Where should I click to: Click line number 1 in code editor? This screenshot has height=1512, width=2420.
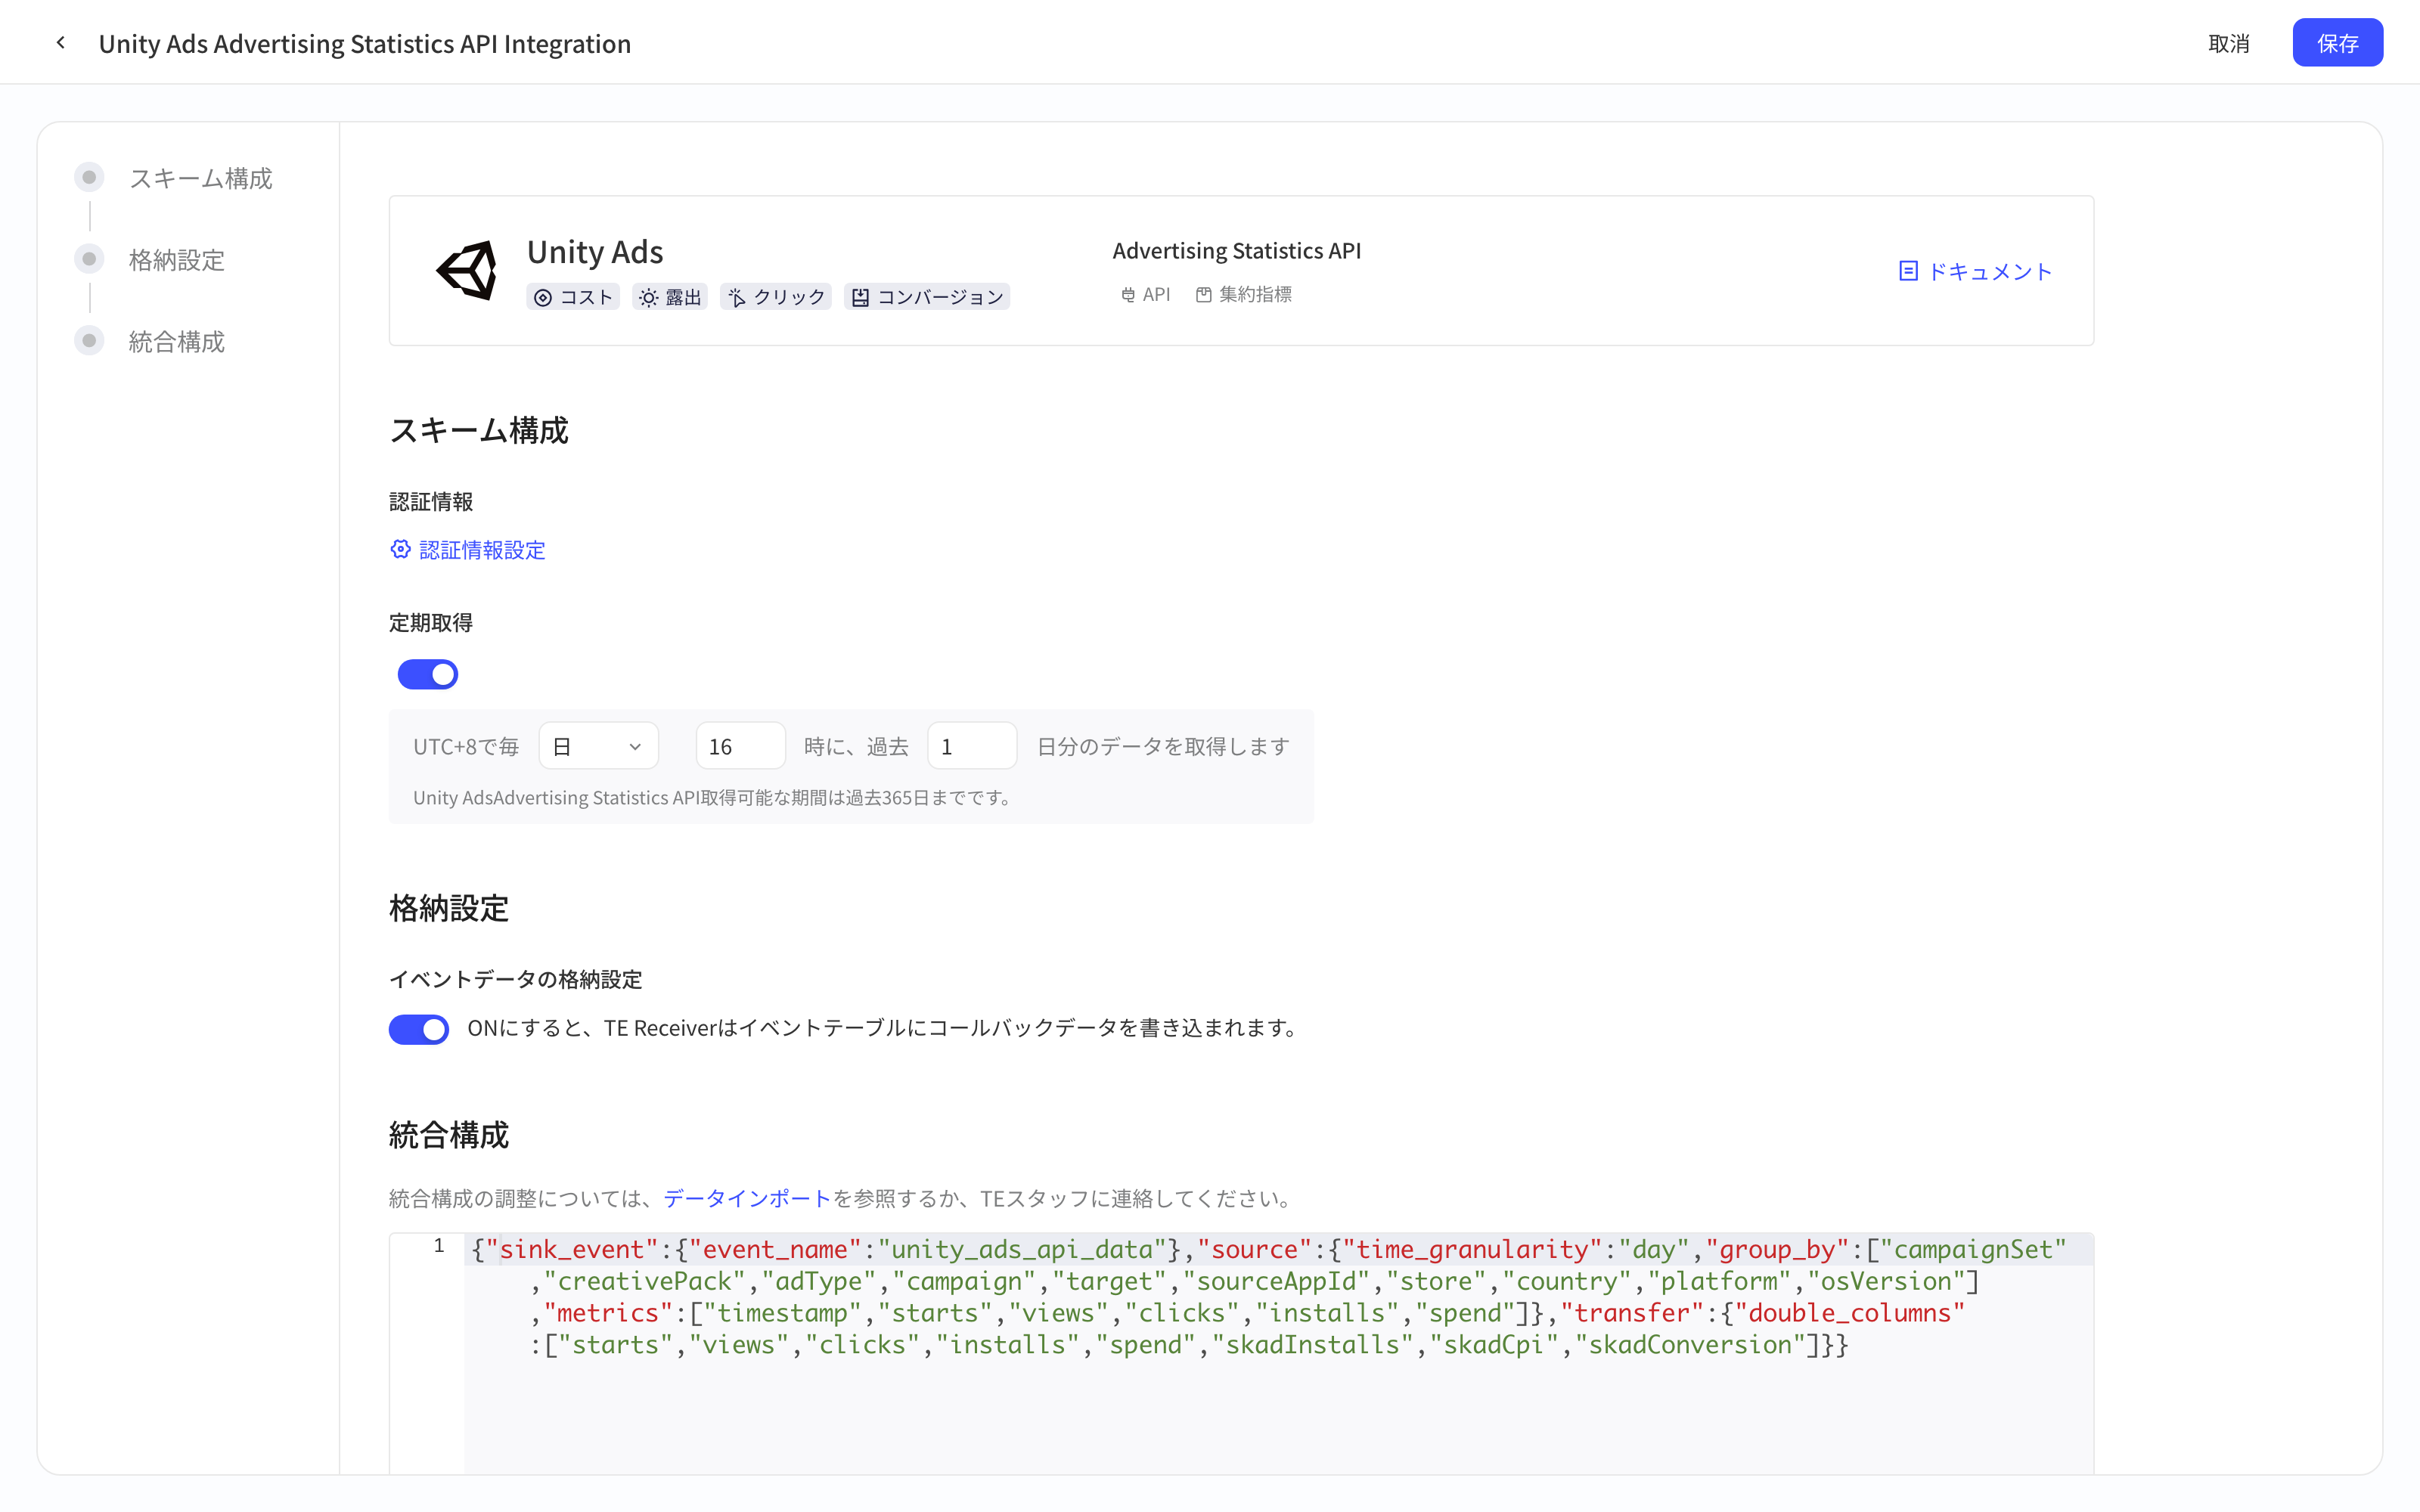[438, 1246]
